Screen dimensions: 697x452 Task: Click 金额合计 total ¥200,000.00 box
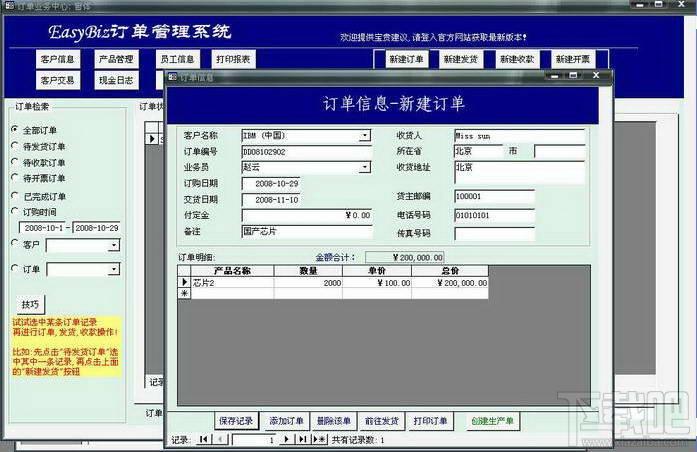point(405,257)
